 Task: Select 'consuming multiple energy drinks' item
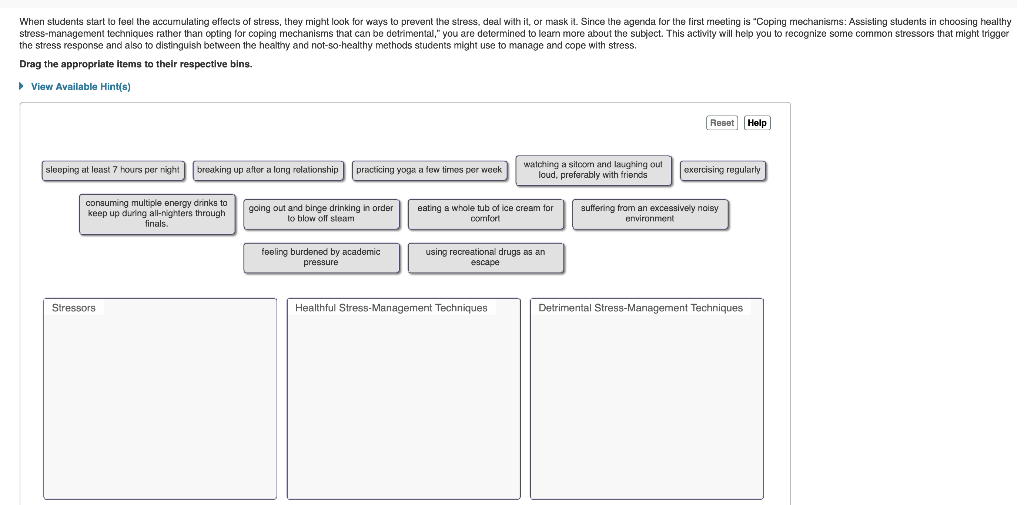point(157,214)
